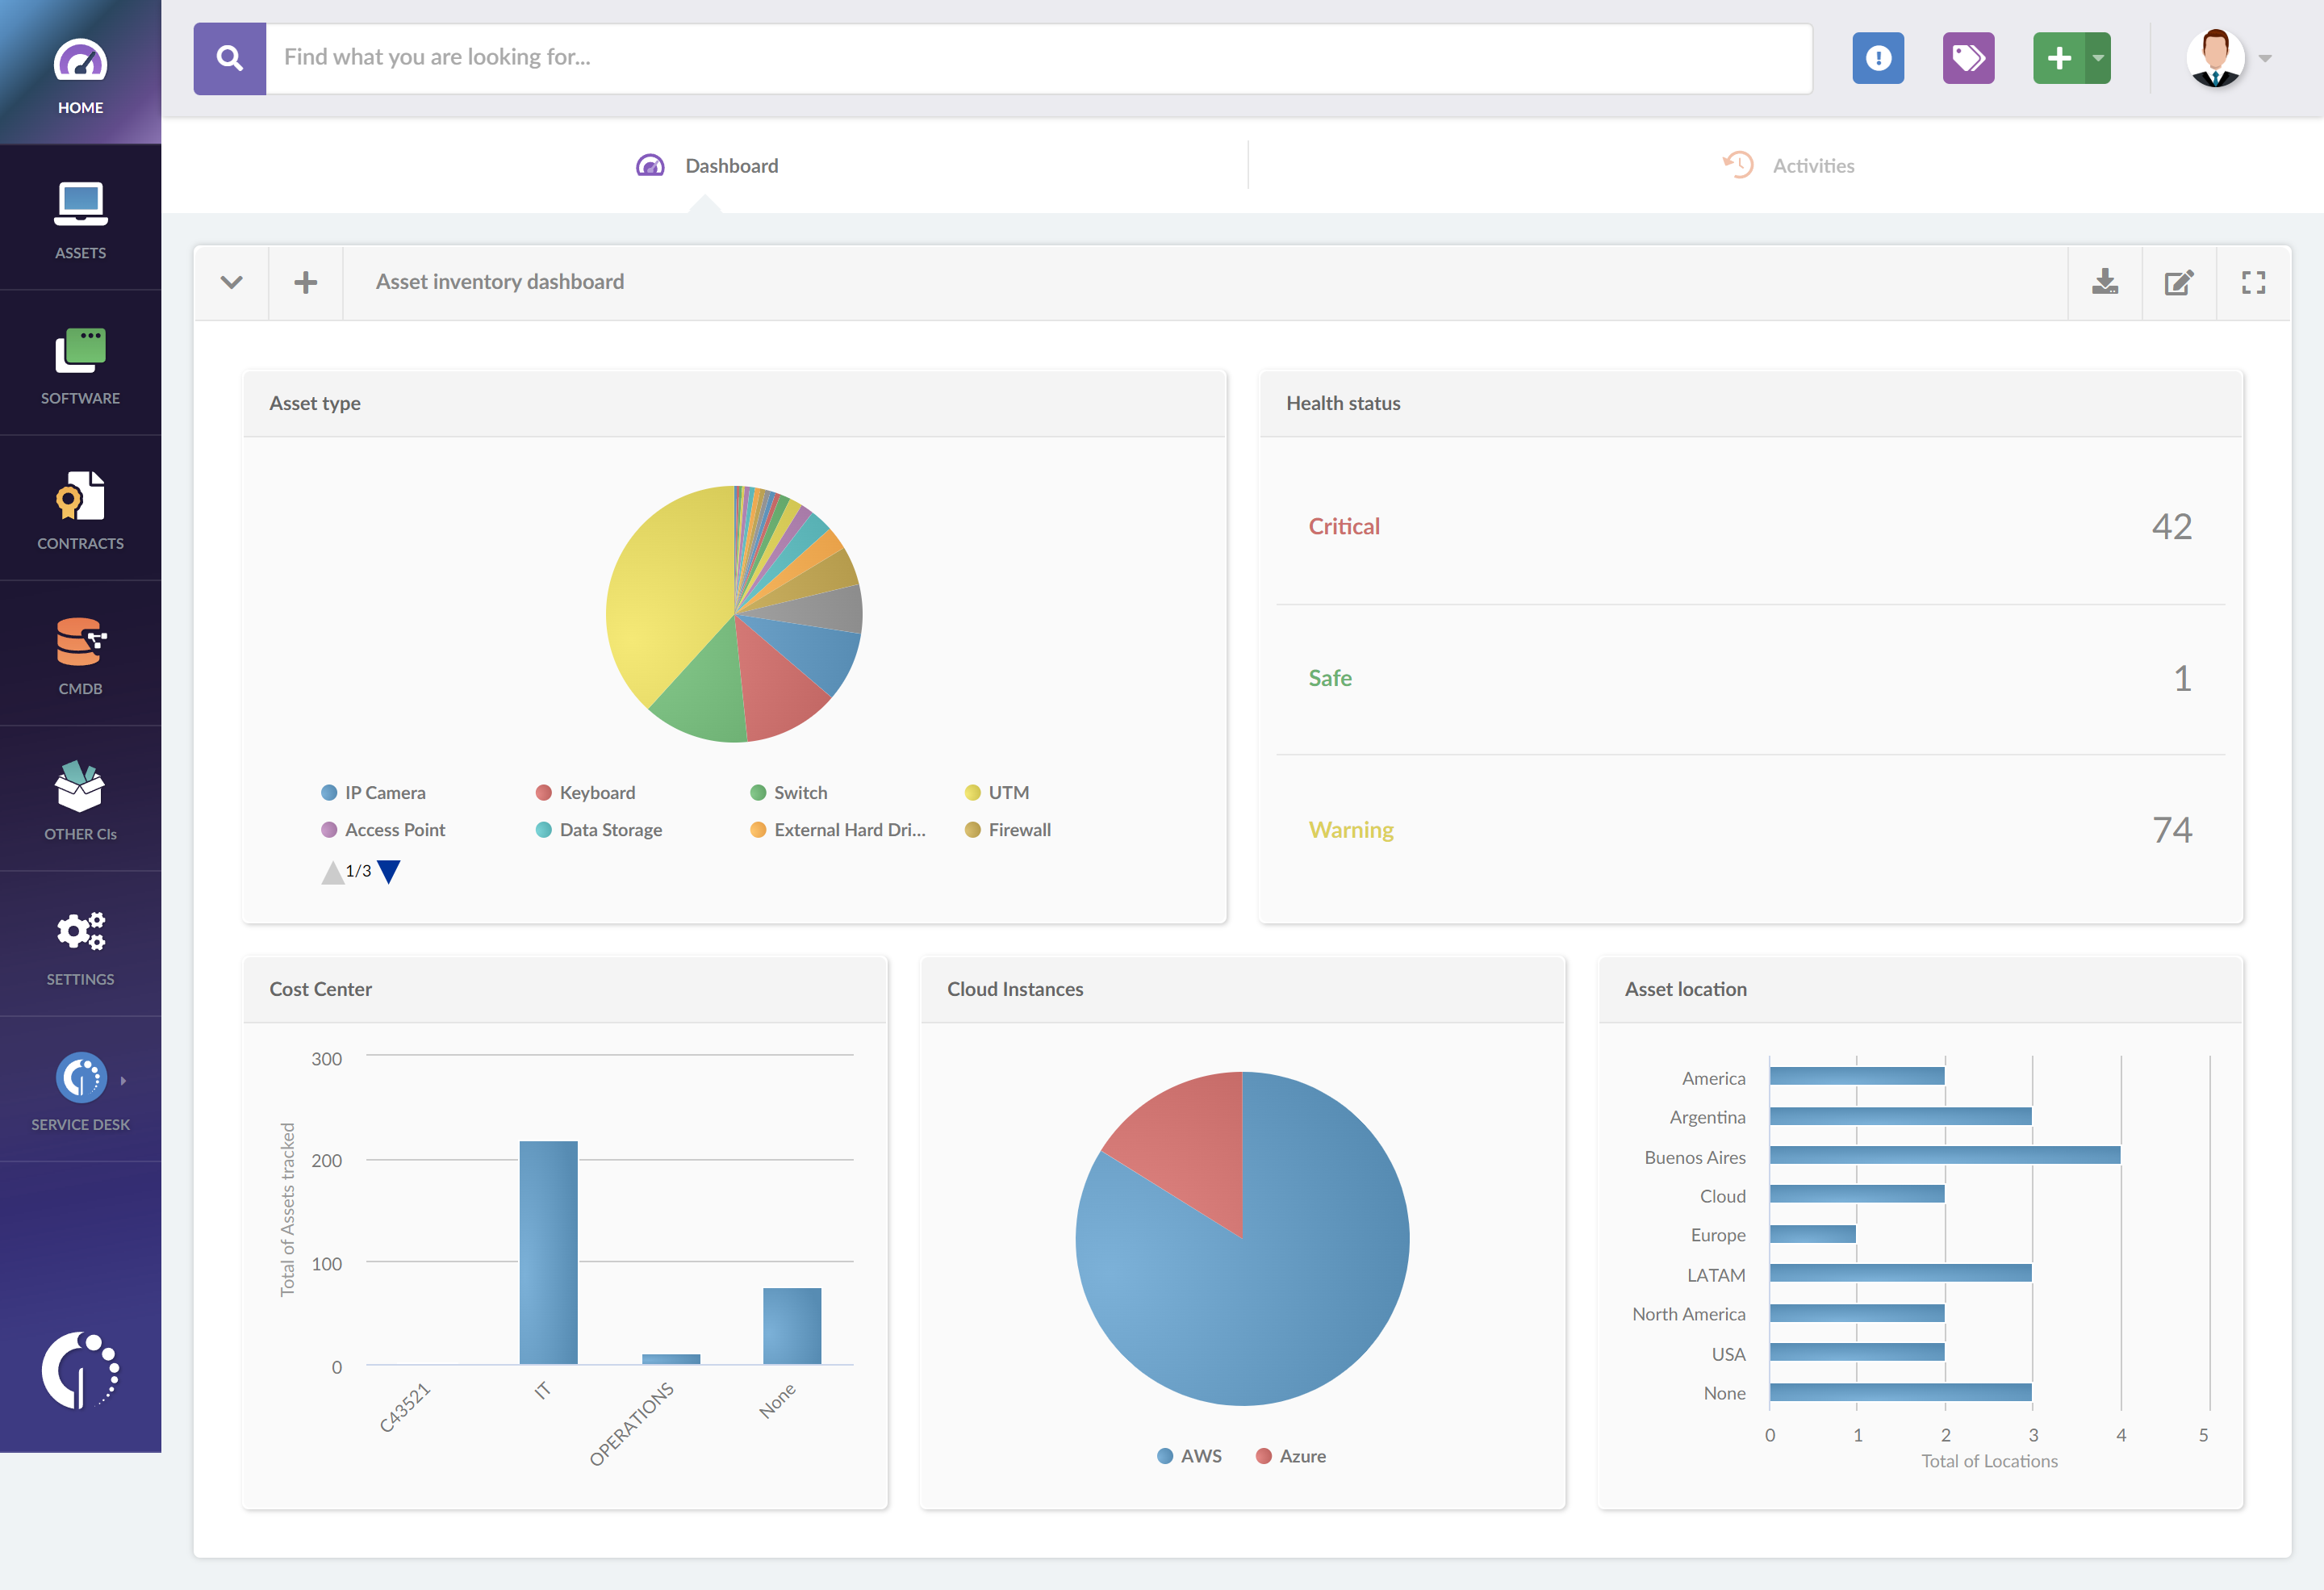Click the add new dashboard button
Viewport: 2324px width, 1590px height.
303,281
